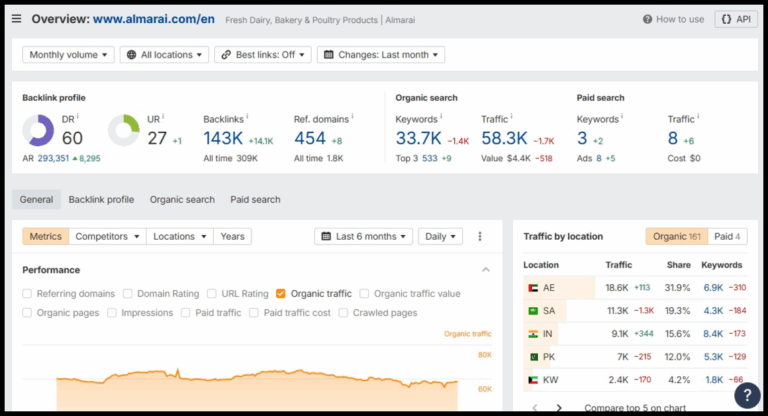The image size is (768, 416).
Task: Switch to the Paid search tab
Action: 255,199
